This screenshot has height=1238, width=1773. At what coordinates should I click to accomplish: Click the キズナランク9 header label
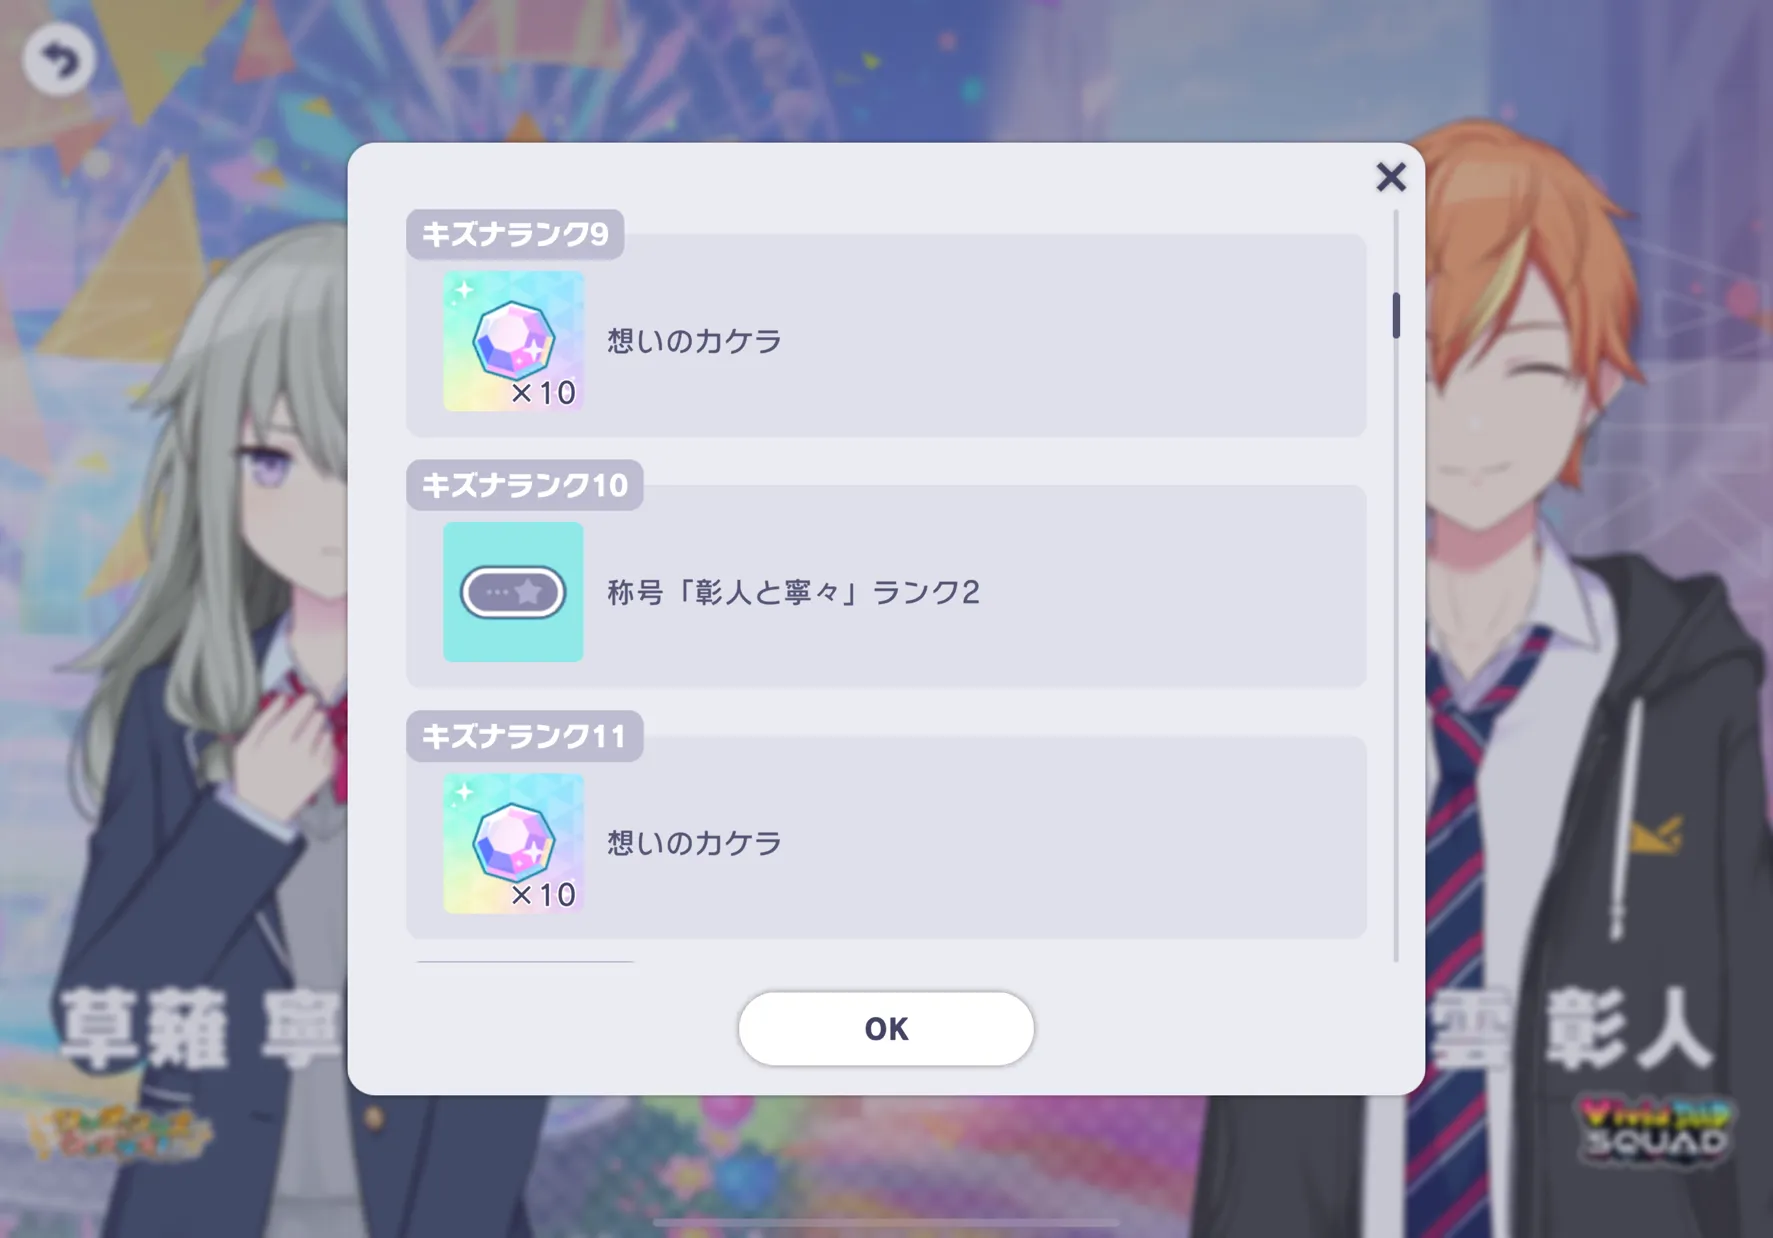tap(515, 234)
